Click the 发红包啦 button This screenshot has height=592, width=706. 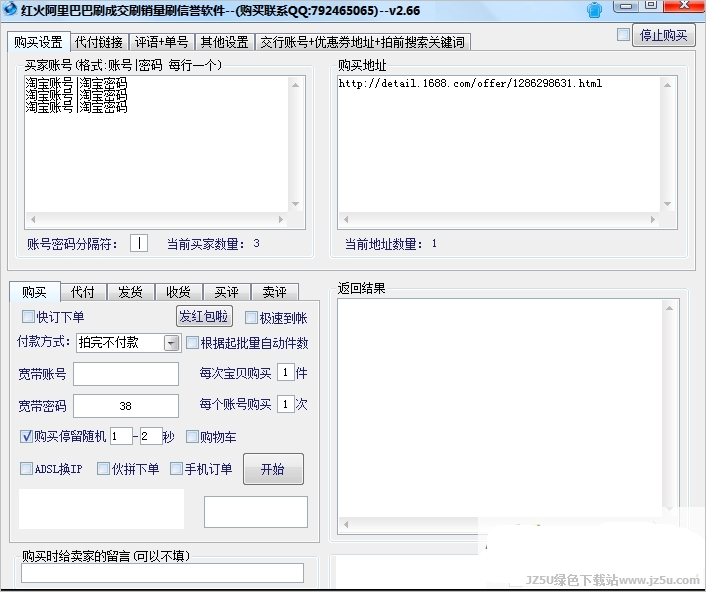click(x=204, y=316)
